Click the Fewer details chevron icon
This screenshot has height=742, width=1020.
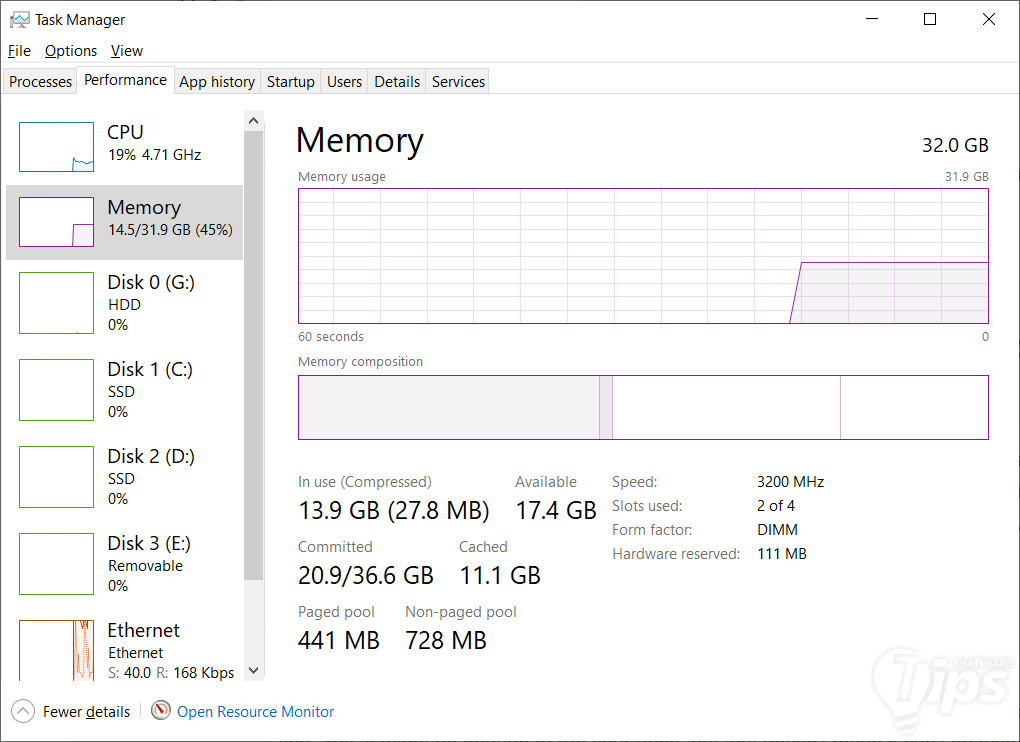click(x=23, y=712)
